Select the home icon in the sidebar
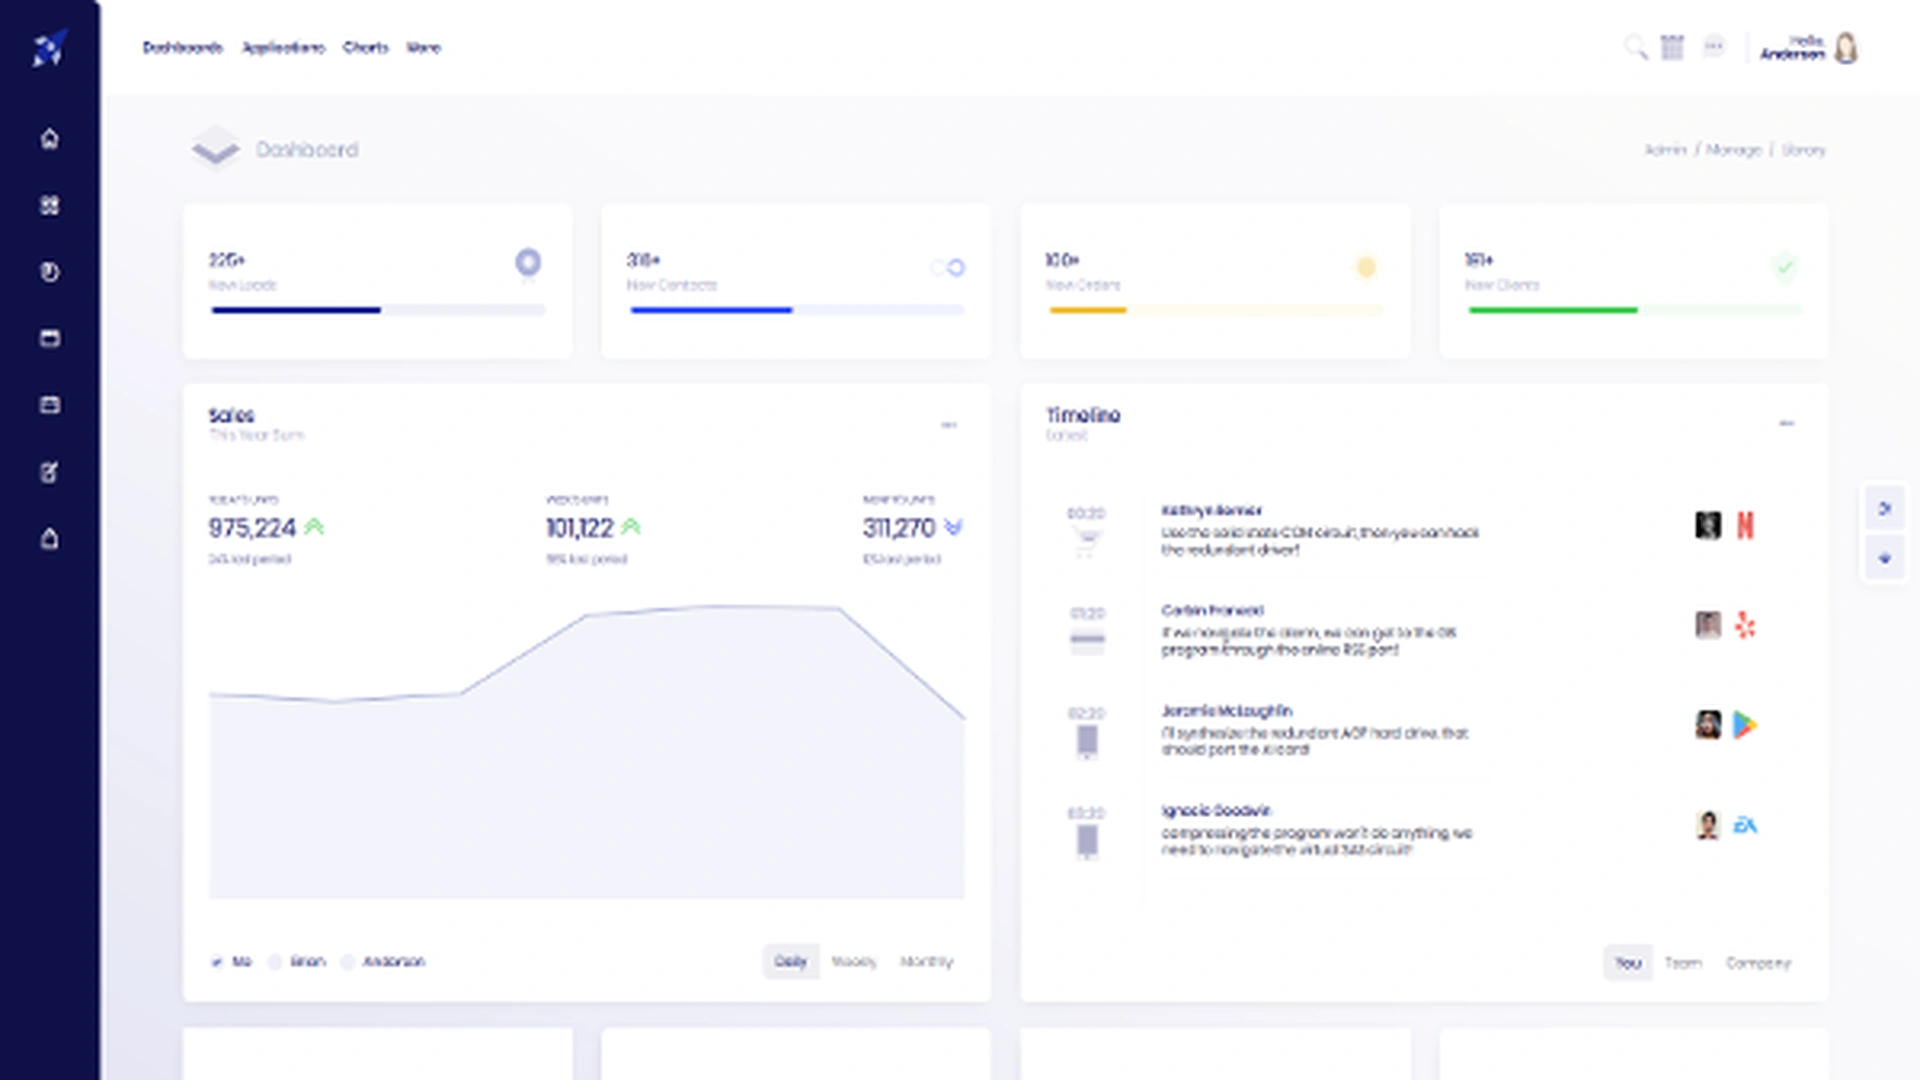 point(48,139)
